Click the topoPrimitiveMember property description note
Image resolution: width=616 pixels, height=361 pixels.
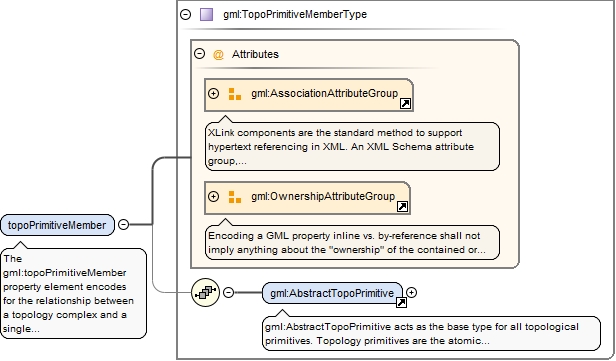pyautogui.click(x=73, y=293)
